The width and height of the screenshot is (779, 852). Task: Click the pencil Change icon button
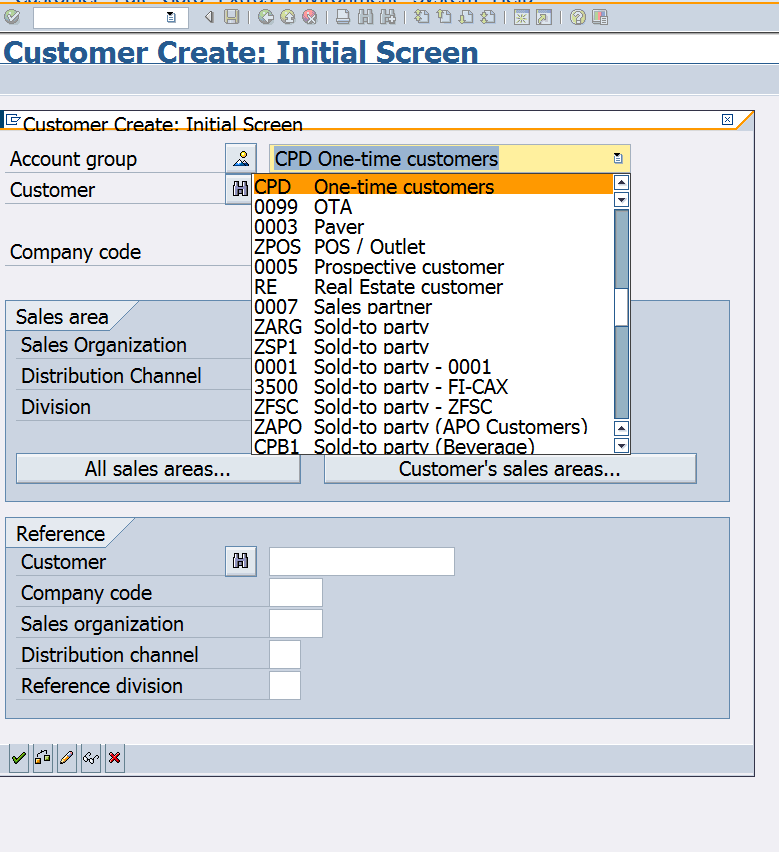67,758
